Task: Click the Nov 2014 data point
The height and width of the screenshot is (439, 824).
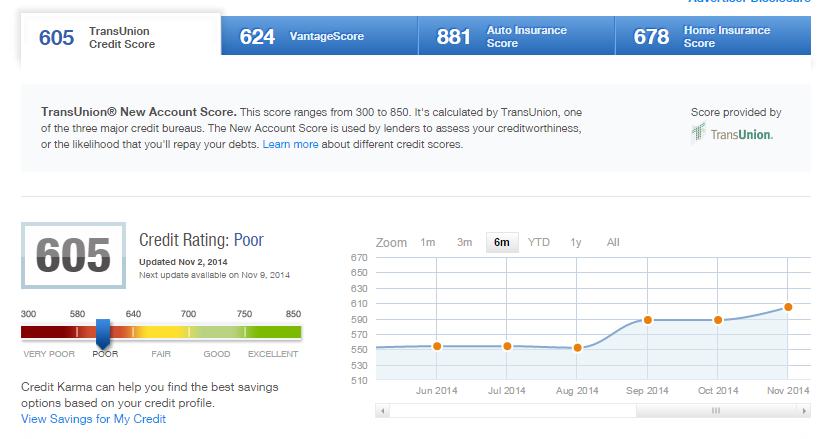Action: tap(788, 307)
